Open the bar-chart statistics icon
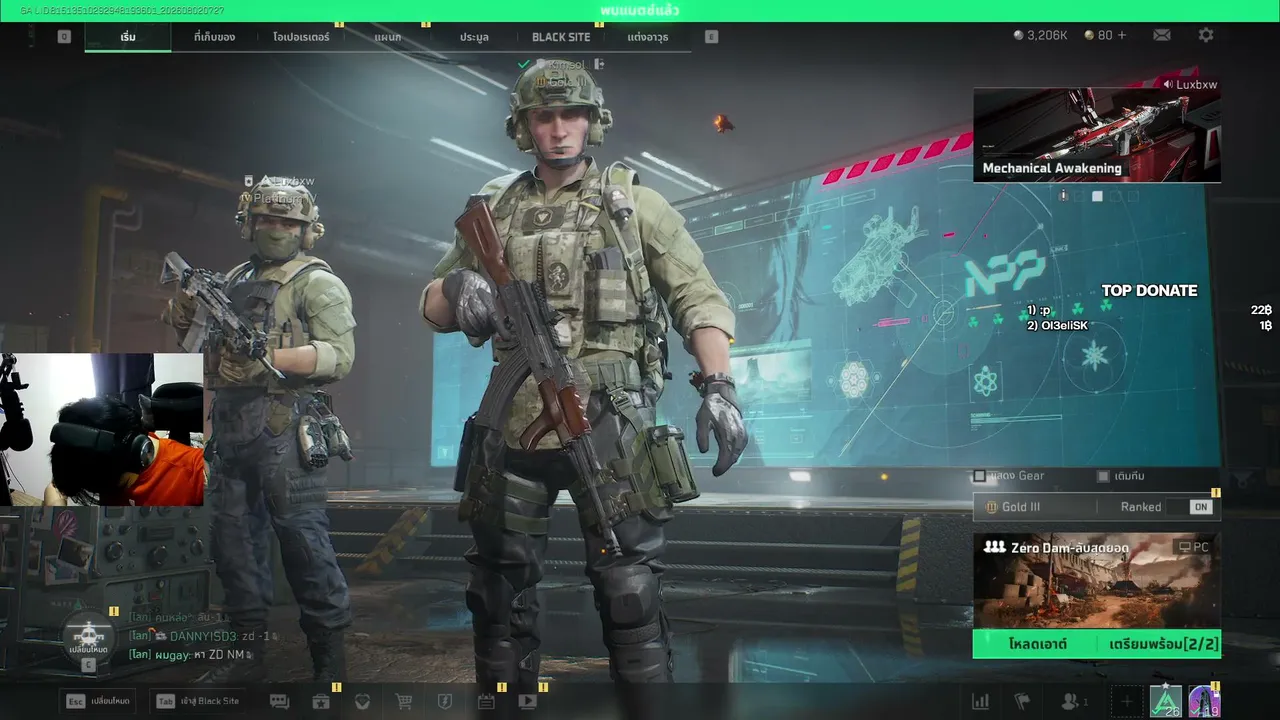 point(981,702)
